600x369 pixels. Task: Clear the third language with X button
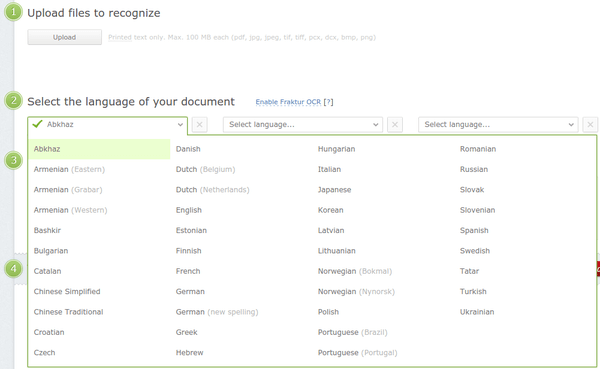[590, 125]
